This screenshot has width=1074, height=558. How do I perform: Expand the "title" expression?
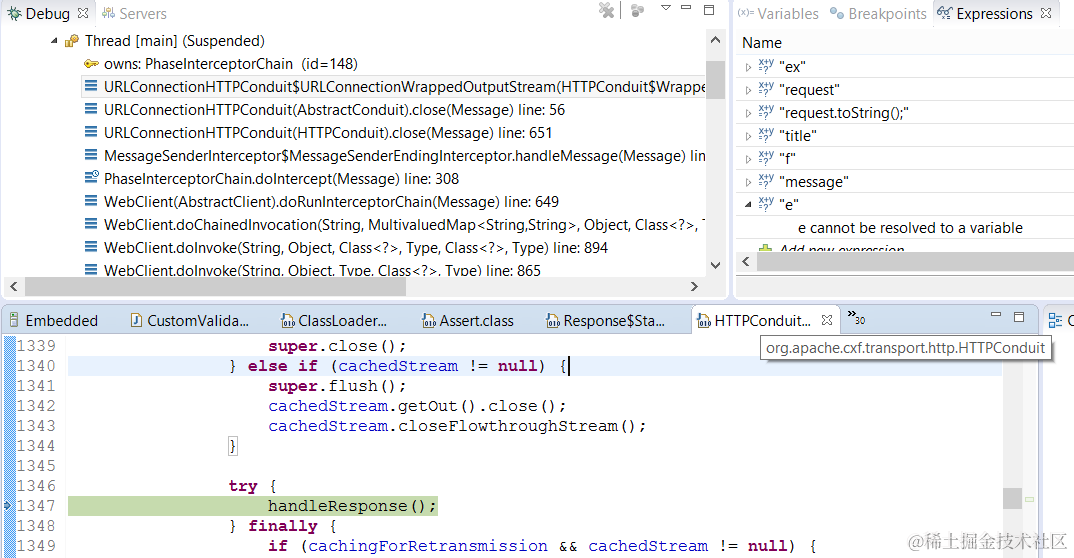[x=748, y=136]
